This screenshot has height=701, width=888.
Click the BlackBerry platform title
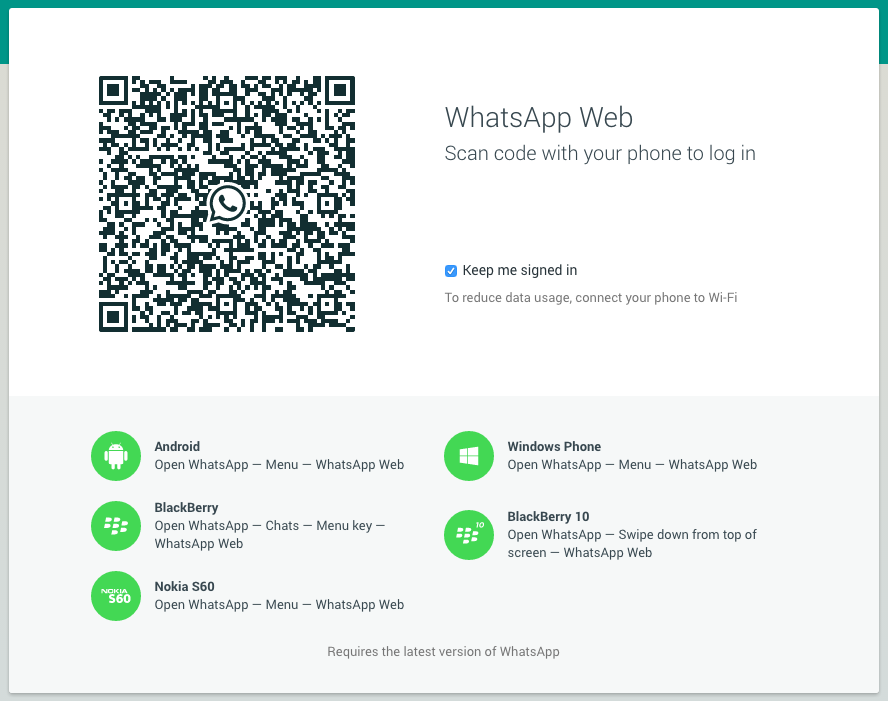click(186, 507)
